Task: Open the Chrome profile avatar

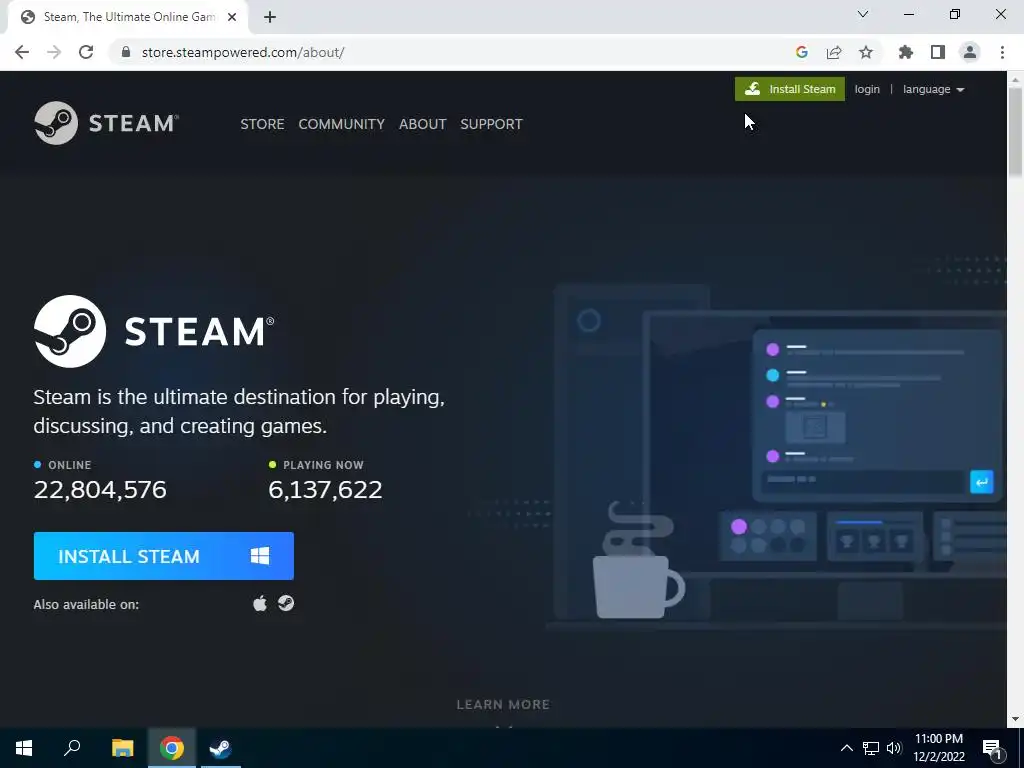Action: coord(970,52)
